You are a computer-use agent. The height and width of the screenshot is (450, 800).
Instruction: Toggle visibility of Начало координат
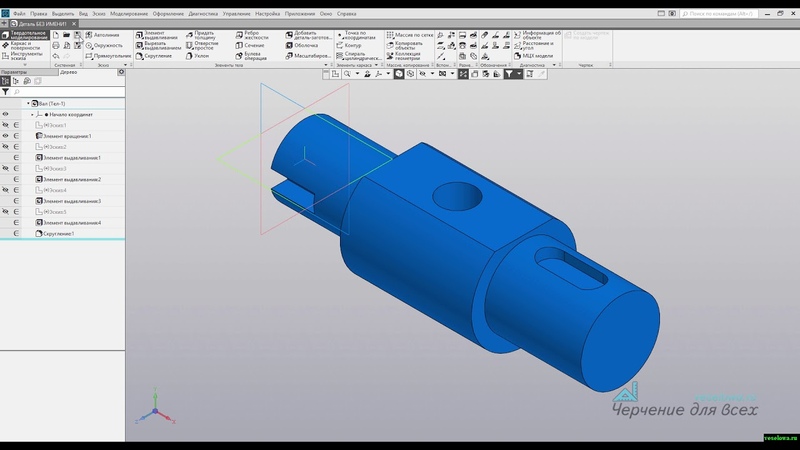click(x=5, y=114)
